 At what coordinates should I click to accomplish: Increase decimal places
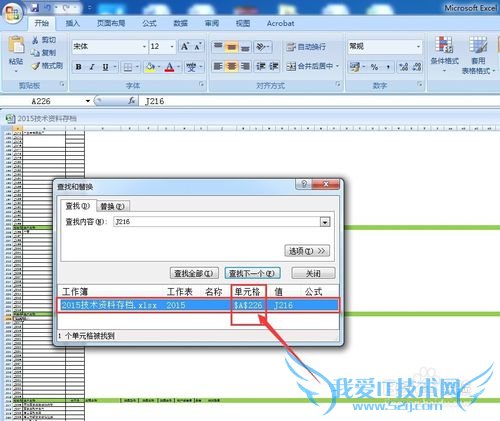(404, 67)
